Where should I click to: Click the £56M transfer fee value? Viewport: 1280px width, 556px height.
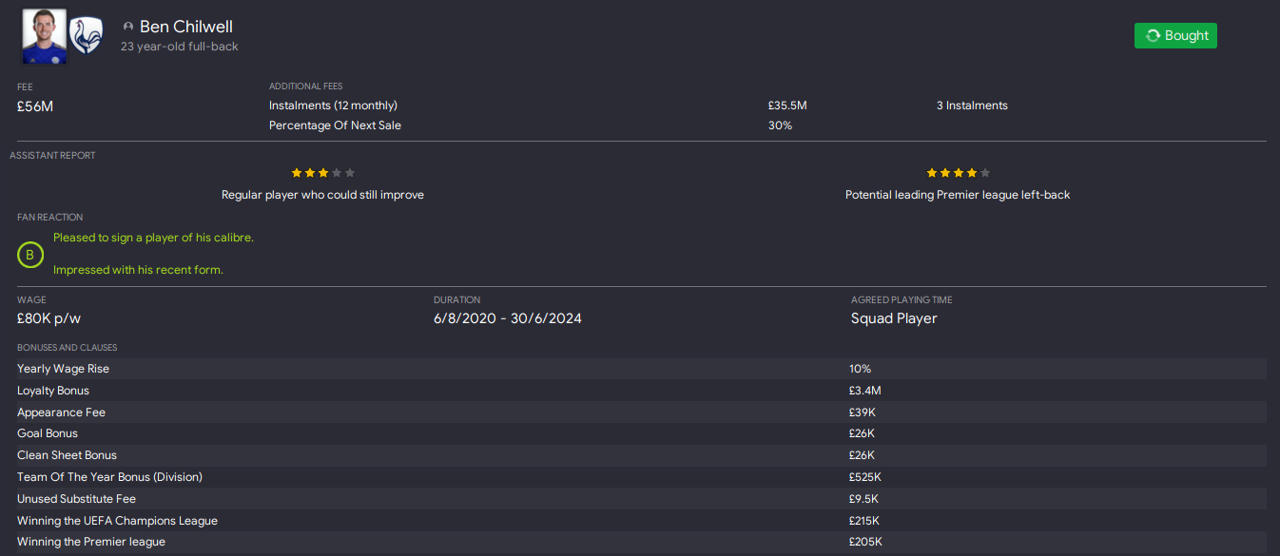click(35, 106)
